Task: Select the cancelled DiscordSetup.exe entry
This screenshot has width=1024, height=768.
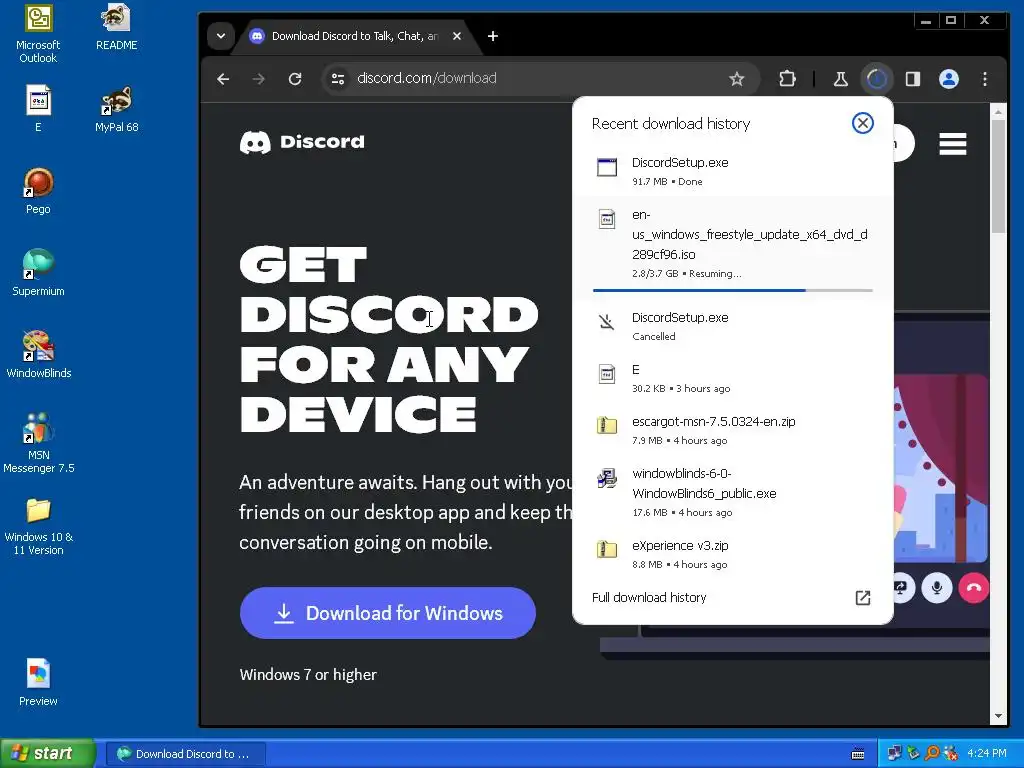Action: [x=732, y=326]
